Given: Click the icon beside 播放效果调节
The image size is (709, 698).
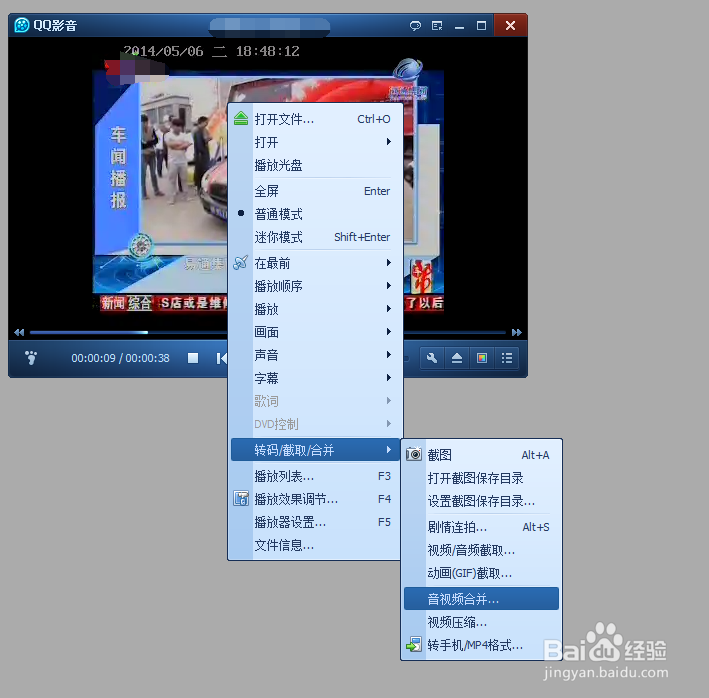Looking at the screenshot, I should pyautogui.click(x=241, y=499).
